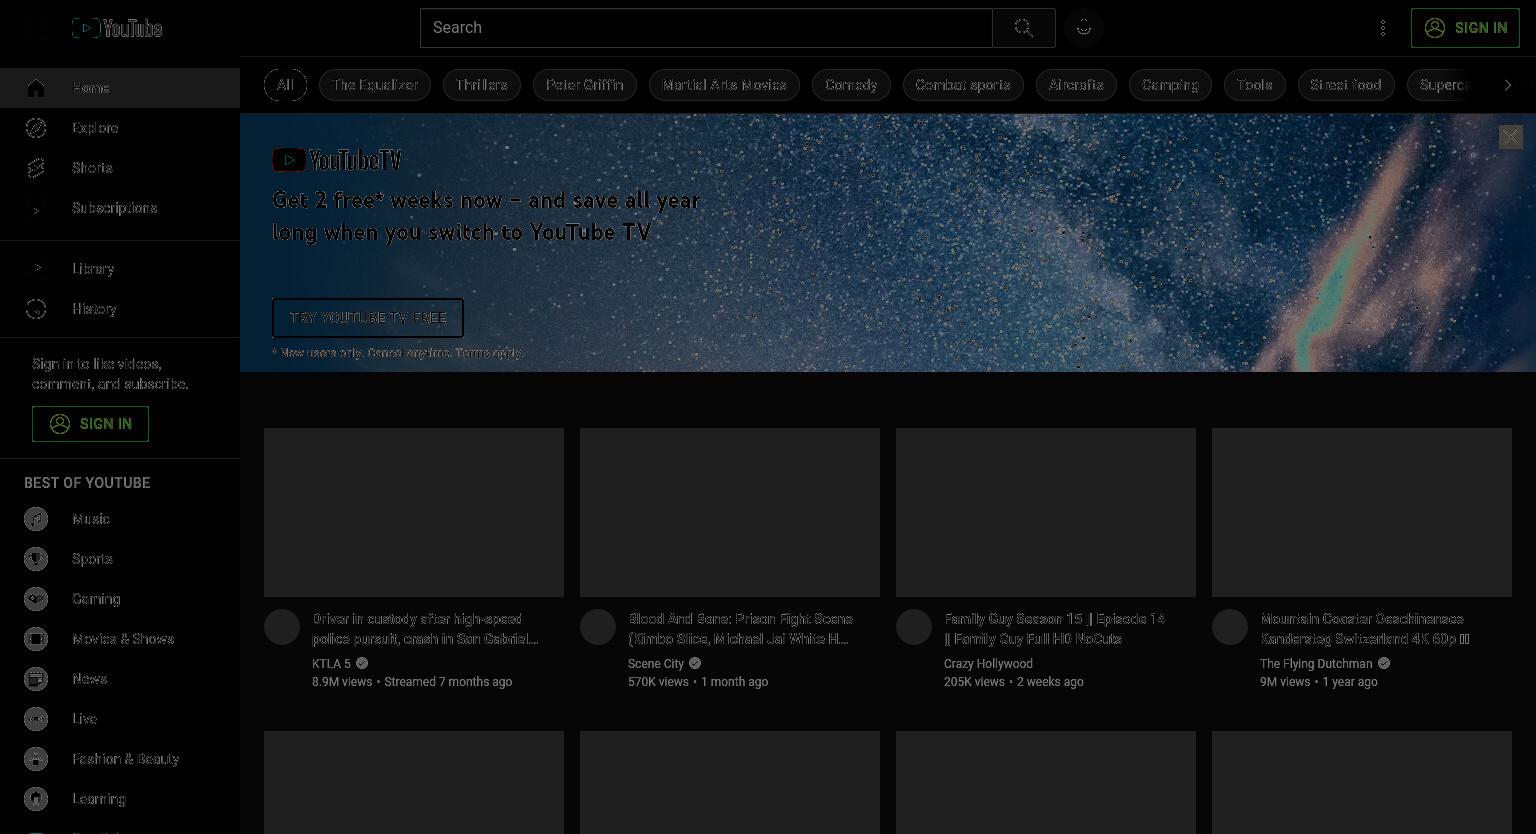Select the Combat sports chip
1536x834 pixels.
click(963, 85)
